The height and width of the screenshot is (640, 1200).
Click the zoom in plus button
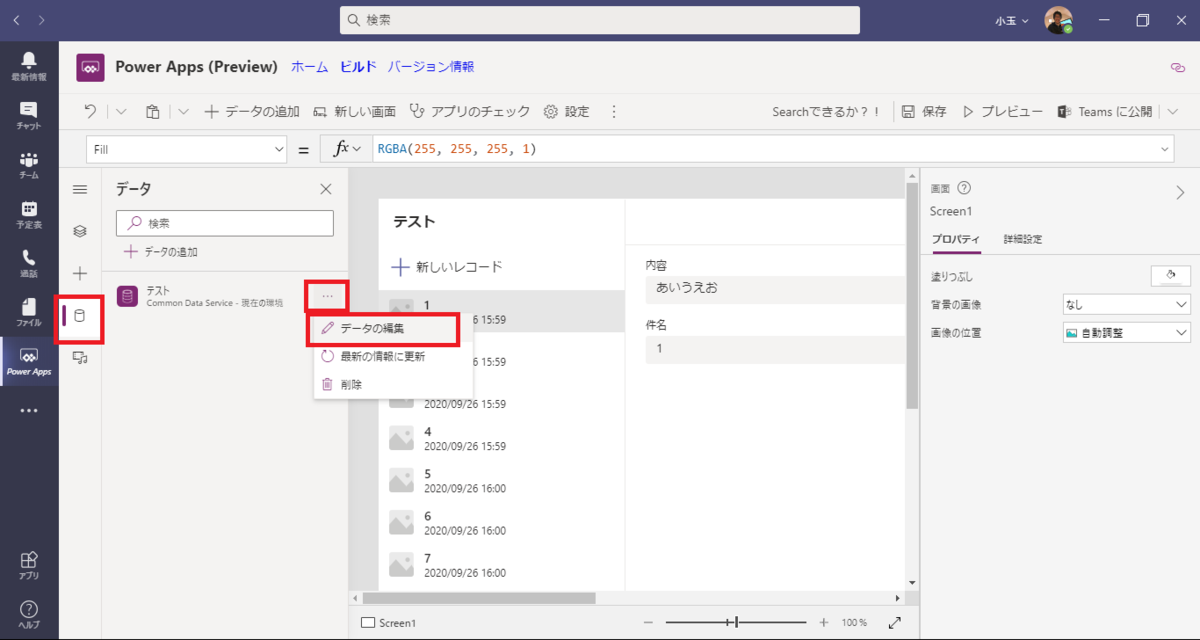coord(823,622)
